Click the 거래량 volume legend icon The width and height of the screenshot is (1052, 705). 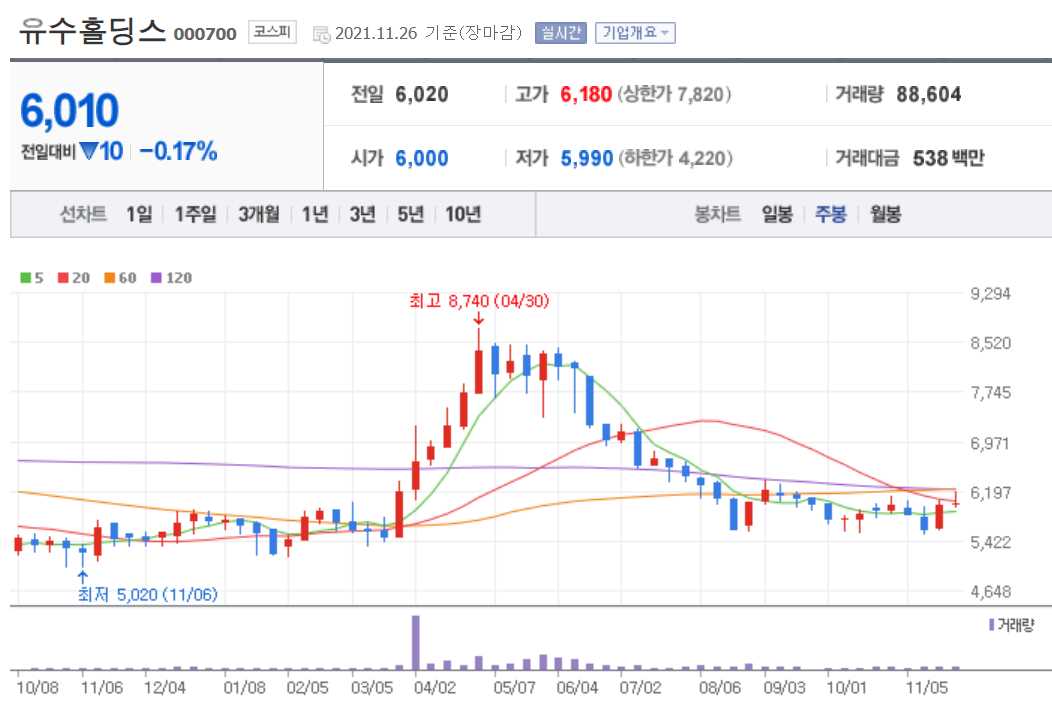991,623
